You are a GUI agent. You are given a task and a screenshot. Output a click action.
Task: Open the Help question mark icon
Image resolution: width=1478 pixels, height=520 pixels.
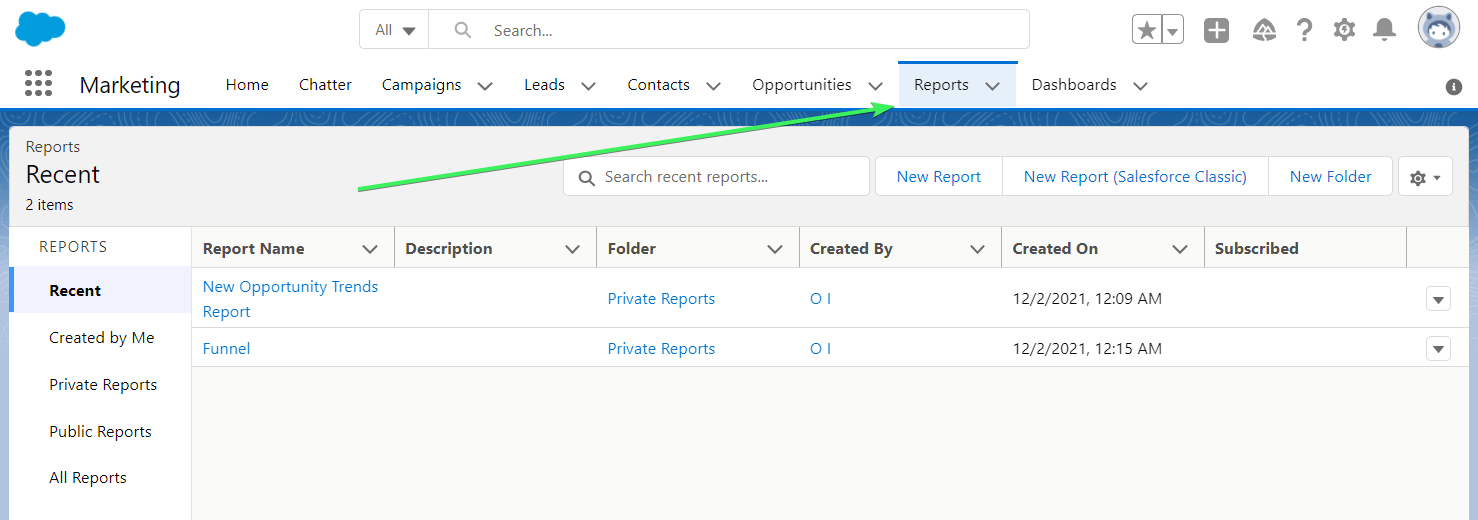(1304, 30)
